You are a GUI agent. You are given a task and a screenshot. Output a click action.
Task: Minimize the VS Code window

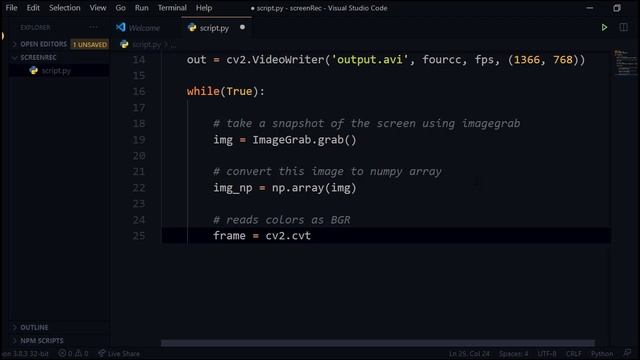coord(590,8)
